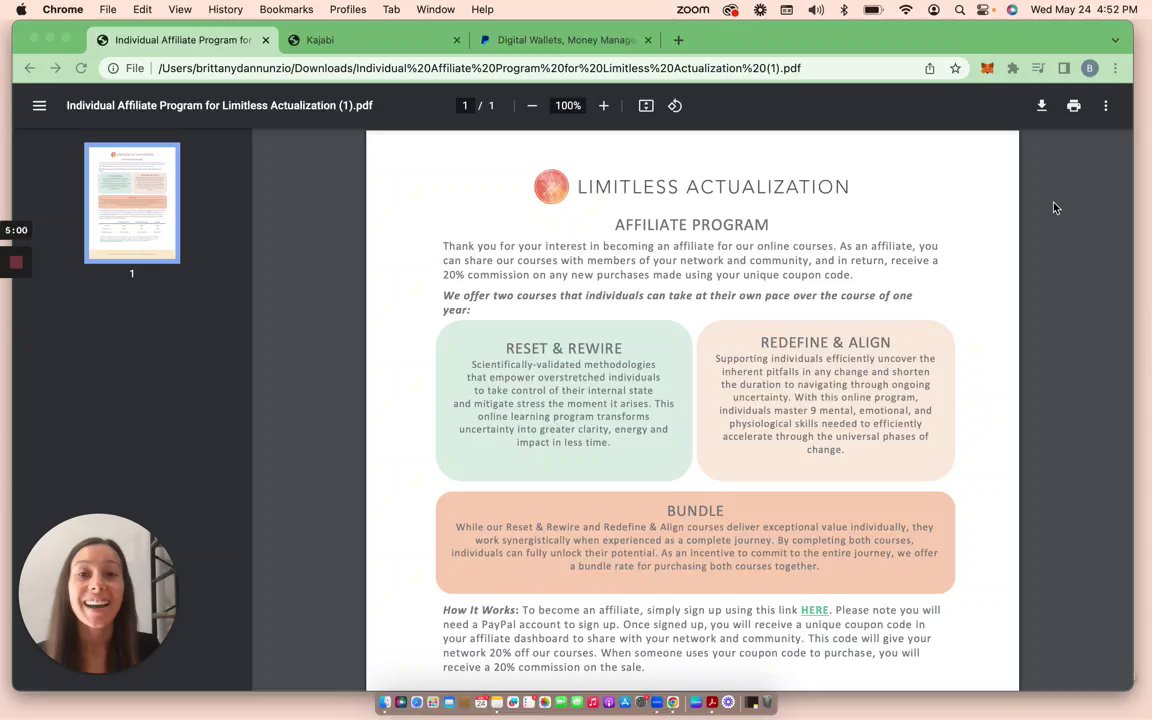The image size is (1152, 720).
Task: Open the media controls icon
Action: click(1038, 68)
